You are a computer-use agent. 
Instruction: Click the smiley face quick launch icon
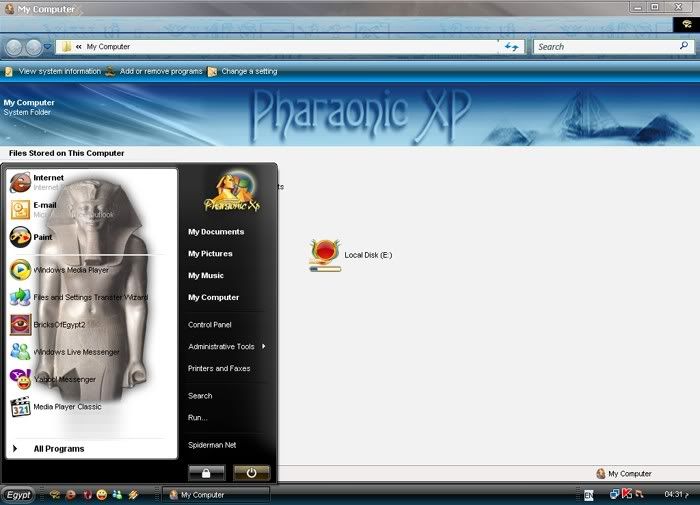click(102, 495)
